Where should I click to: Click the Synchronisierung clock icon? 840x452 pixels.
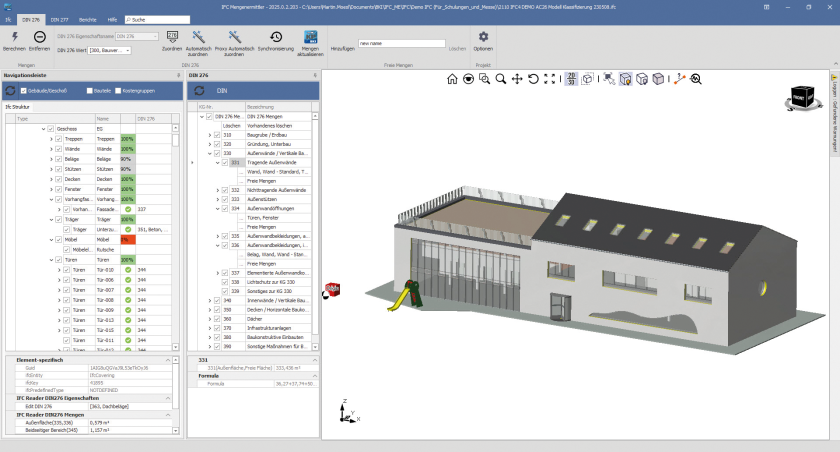pyautogui.click(x=276, y=37)
